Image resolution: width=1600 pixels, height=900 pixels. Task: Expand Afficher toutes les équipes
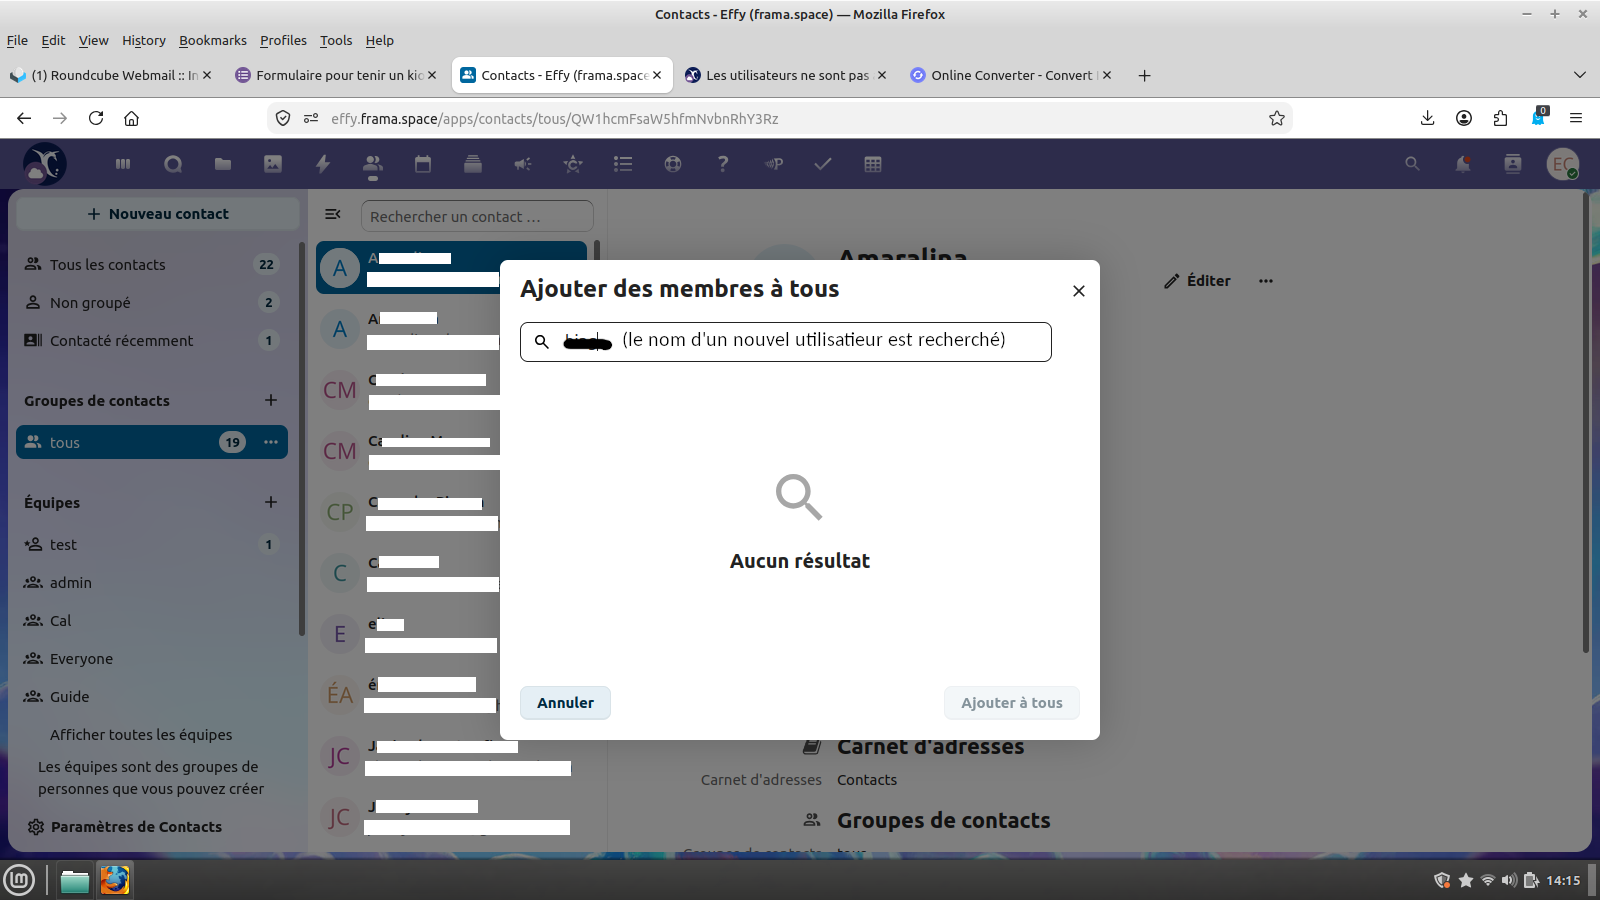[x=141, y=735]
